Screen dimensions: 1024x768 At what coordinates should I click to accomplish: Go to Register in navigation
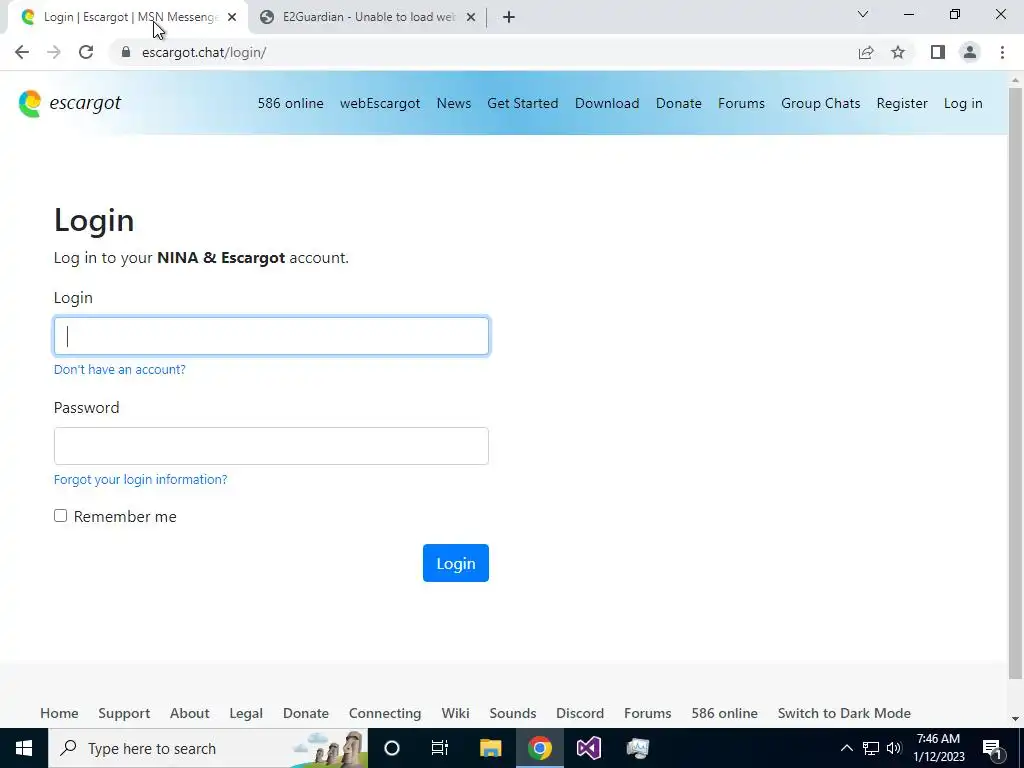point(902,103)
